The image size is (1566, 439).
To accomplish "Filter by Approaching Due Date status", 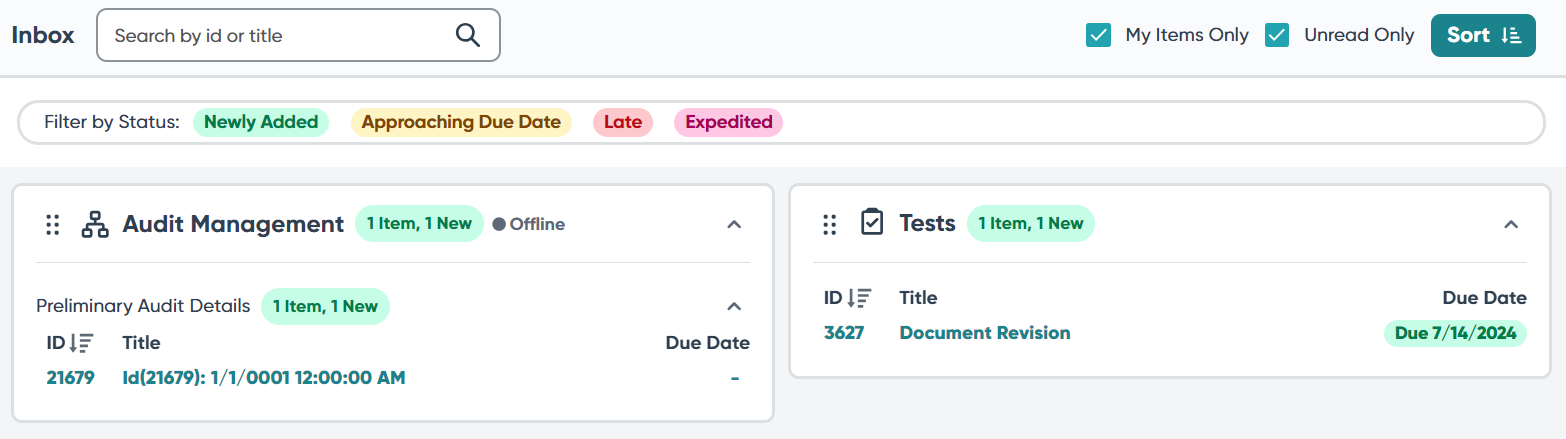I will (x=461, y=123).
